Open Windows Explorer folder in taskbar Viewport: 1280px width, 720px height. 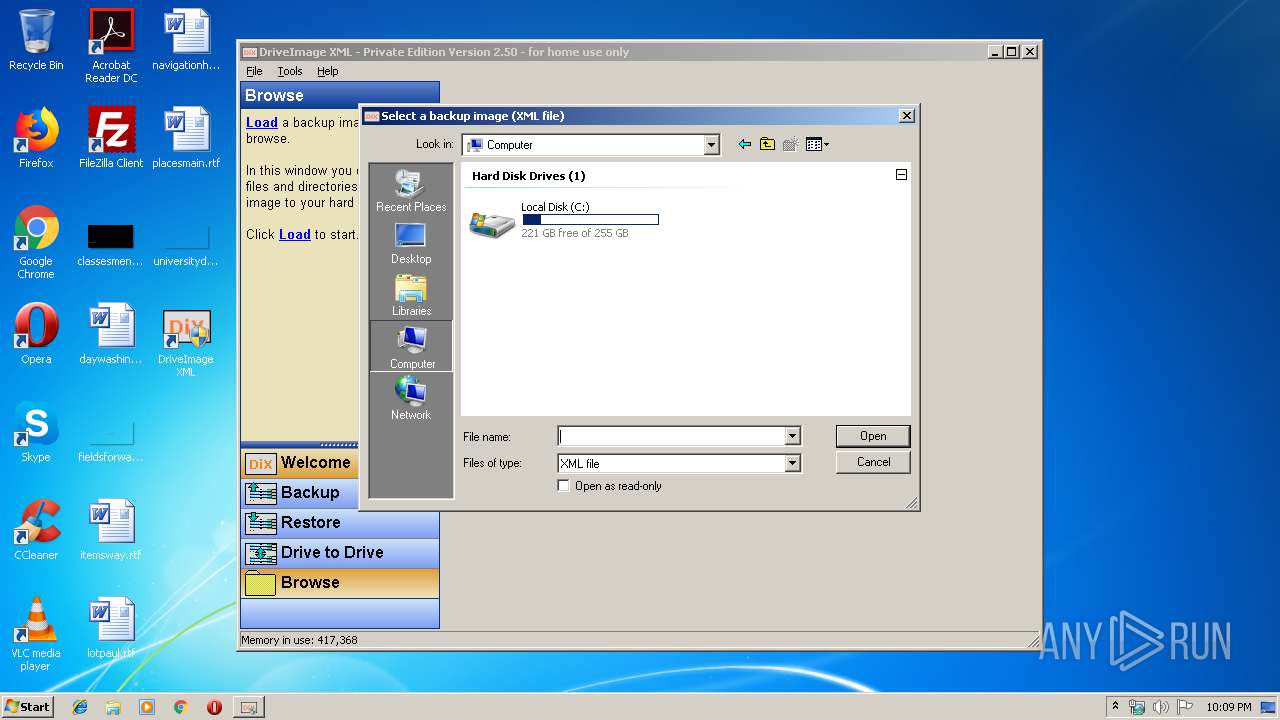tap(113, 707)
